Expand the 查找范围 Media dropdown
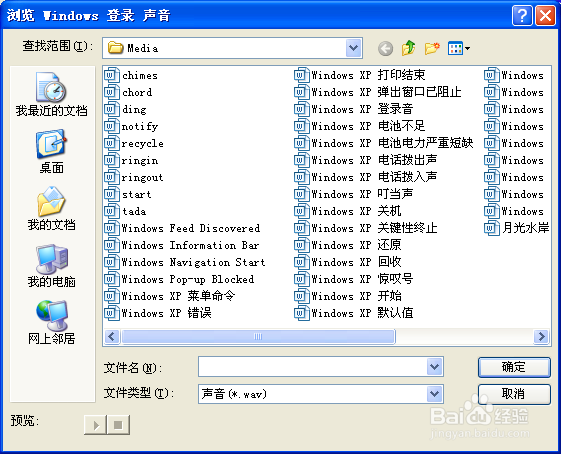Screen dimensions: 561x454 pyautogui.click(x=353, y=48)
